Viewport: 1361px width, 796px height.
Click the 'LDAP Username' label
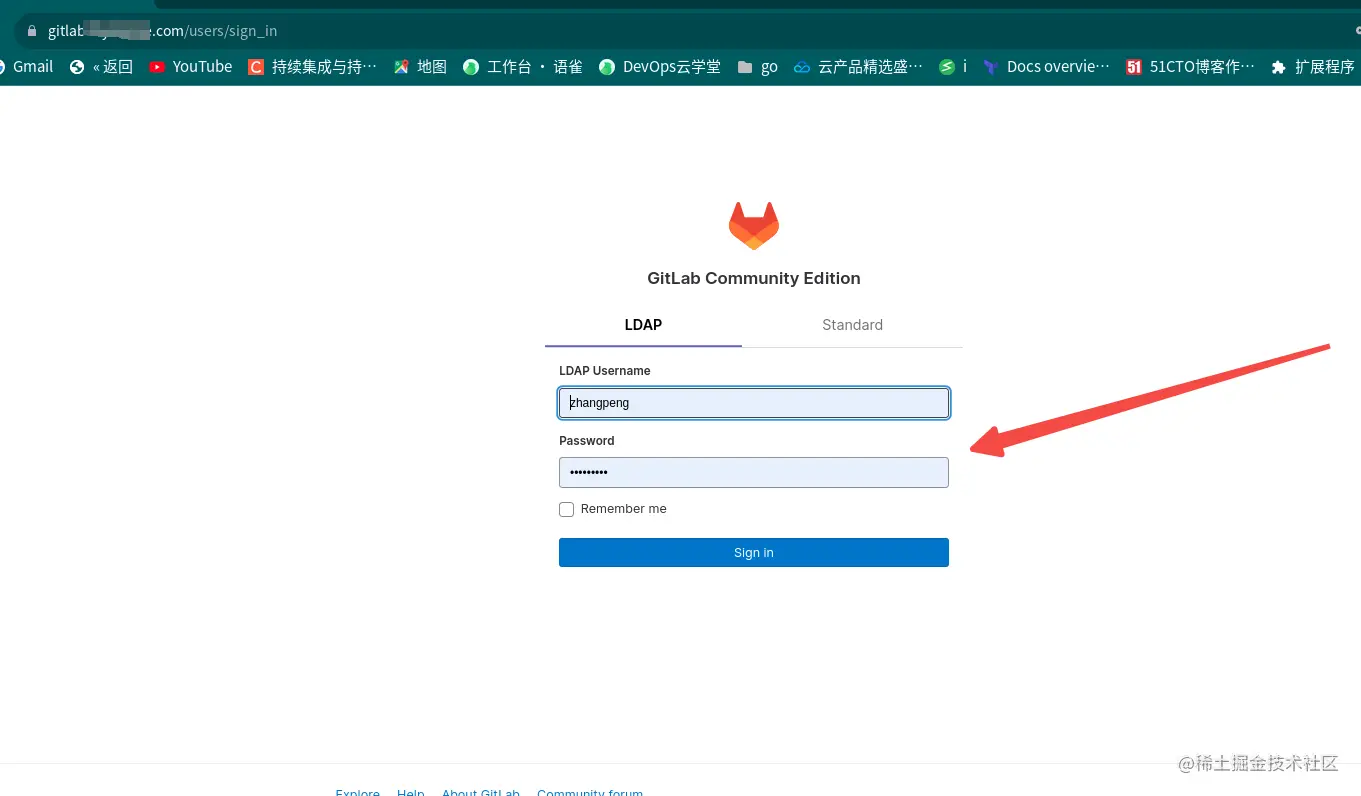[x=605, y=371]
